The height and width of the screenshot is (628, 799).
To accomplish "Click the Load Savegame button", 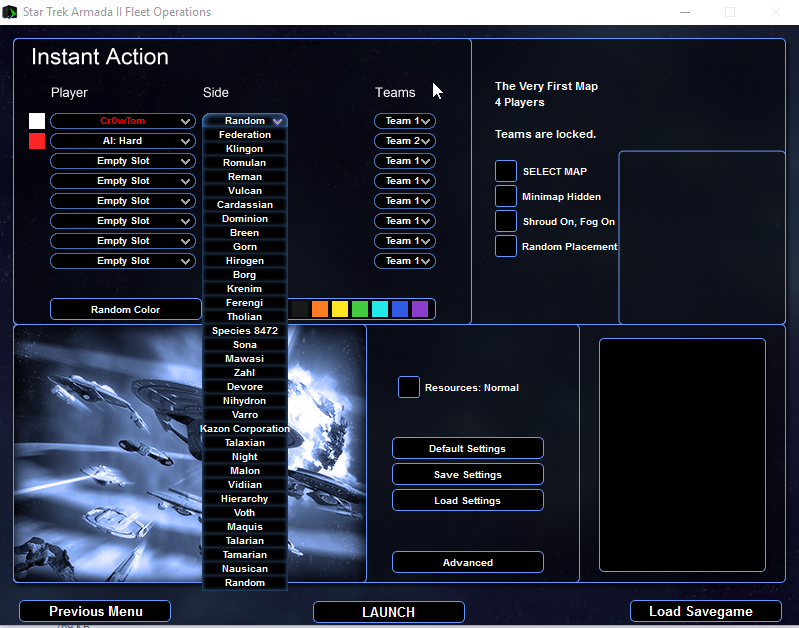I will [706, 611].
